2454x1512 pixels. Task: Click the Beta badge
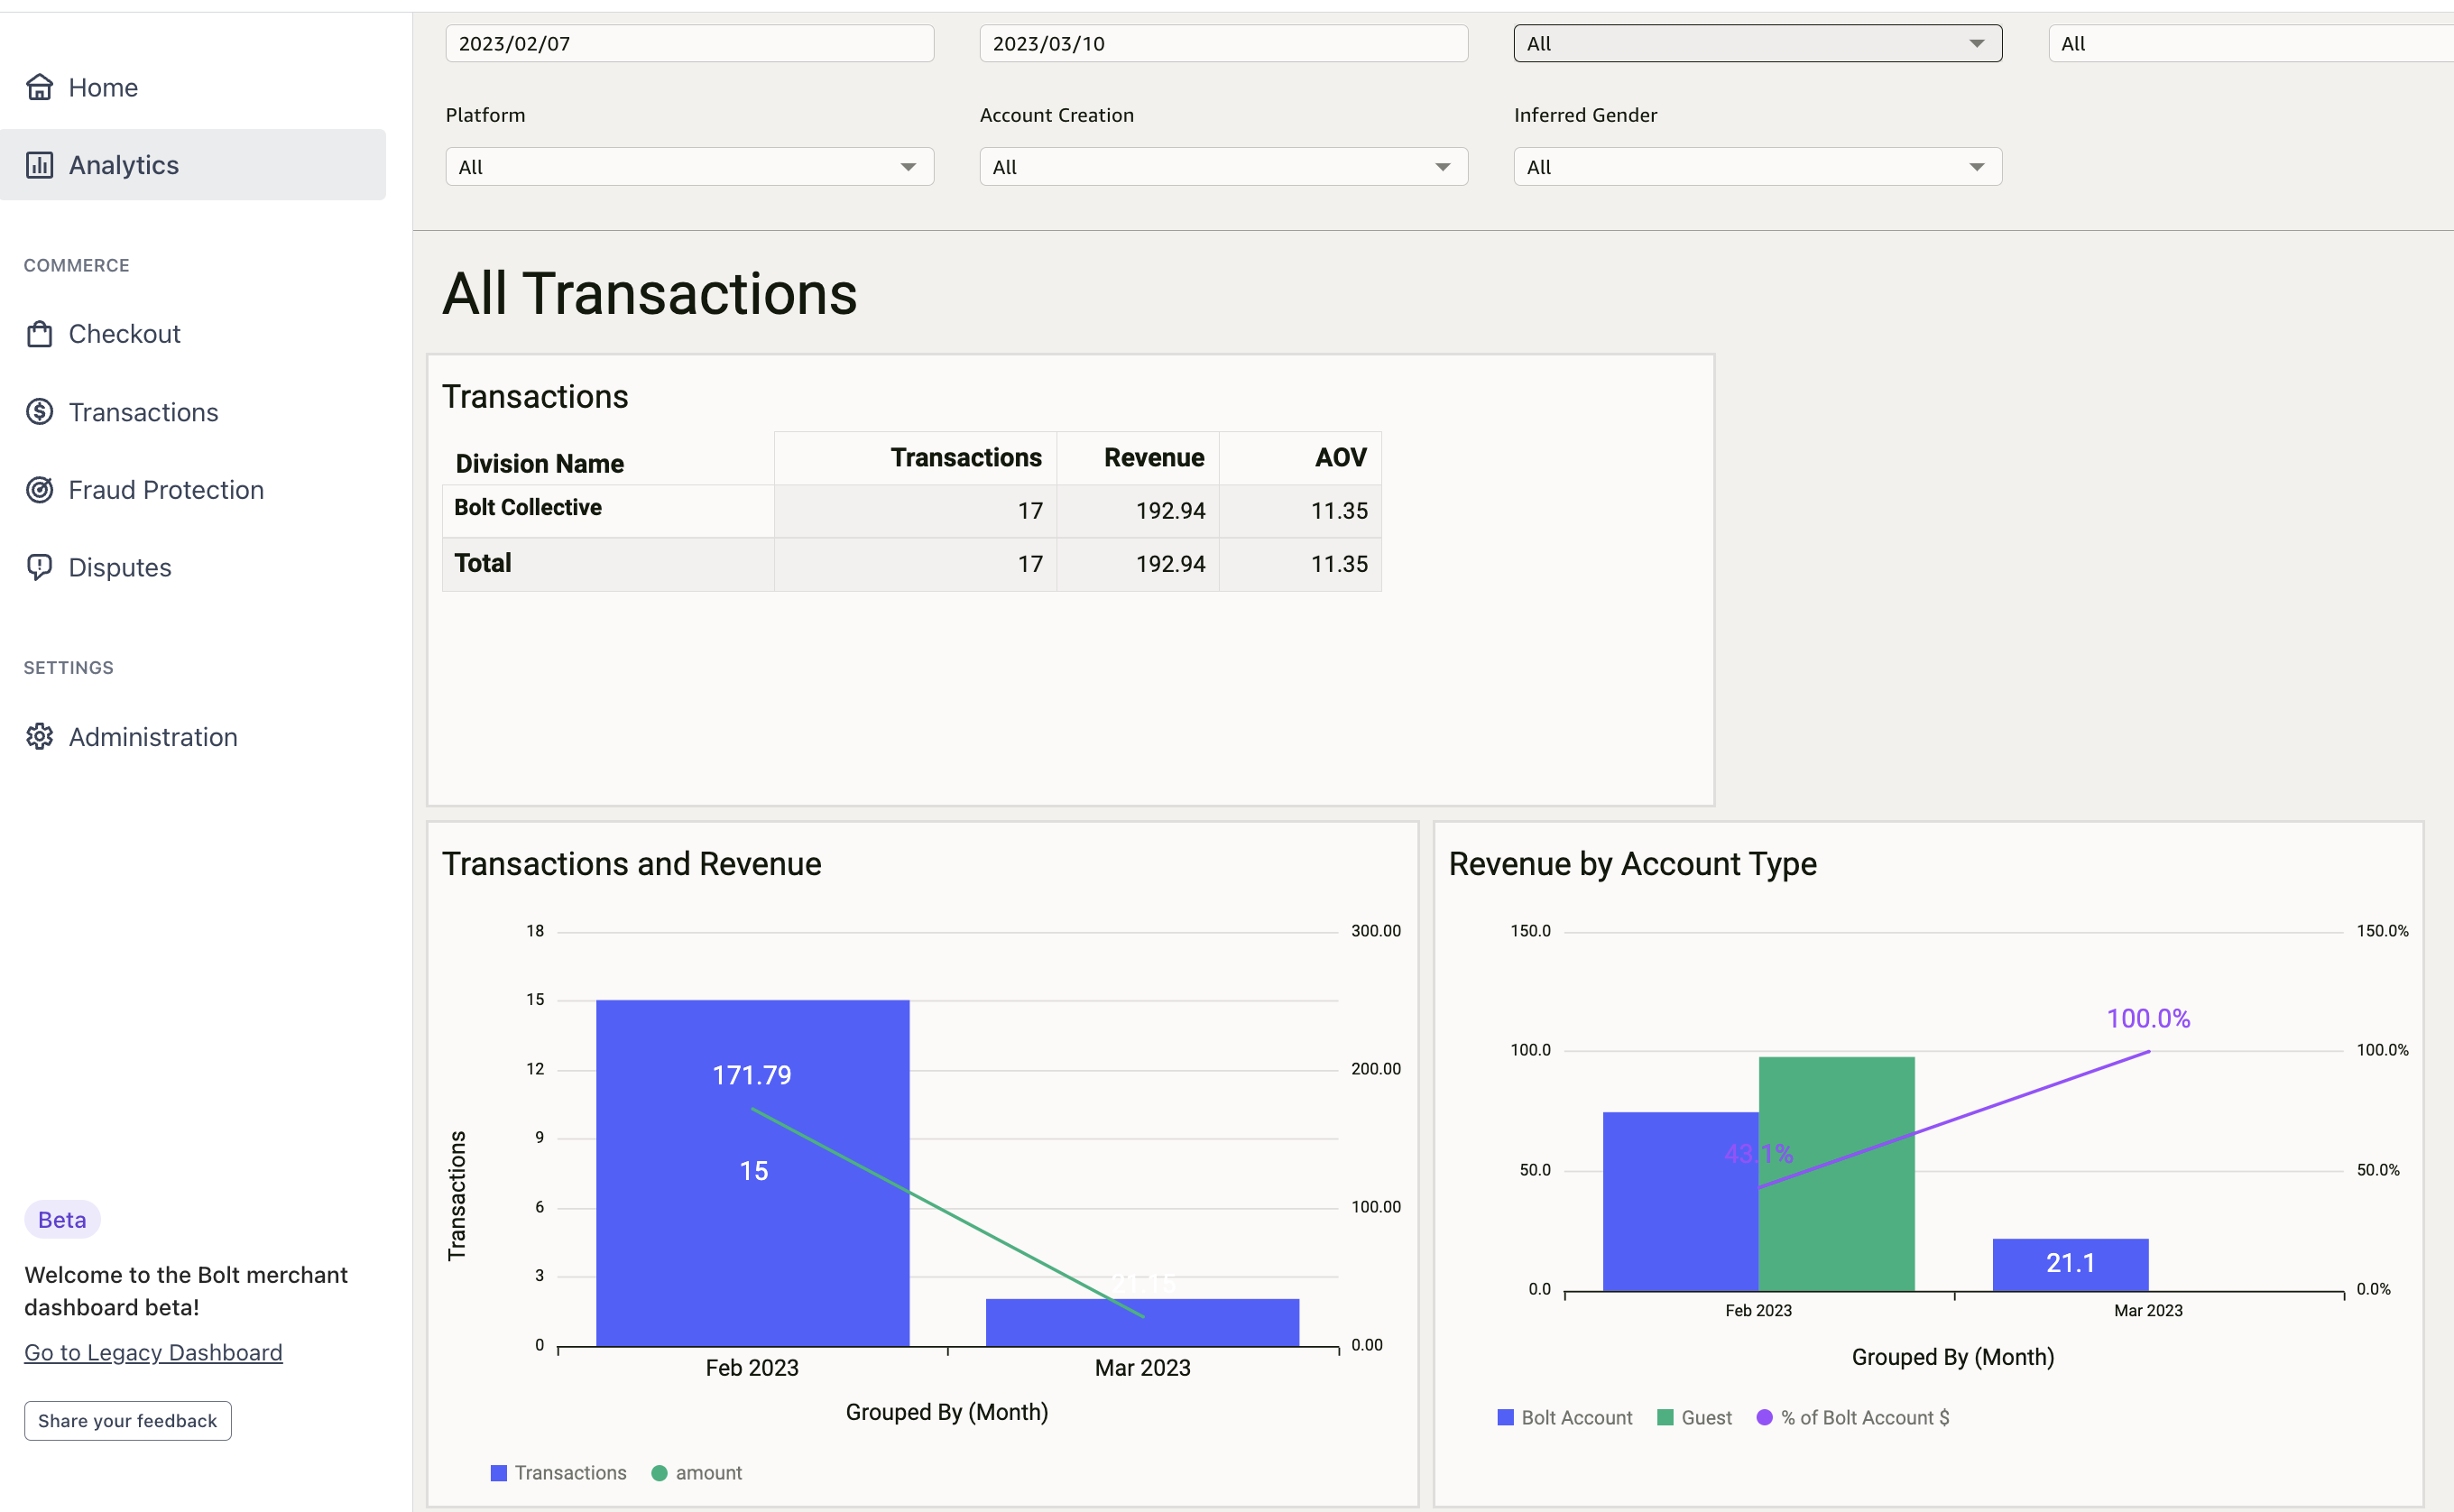tap(62, 1220)
